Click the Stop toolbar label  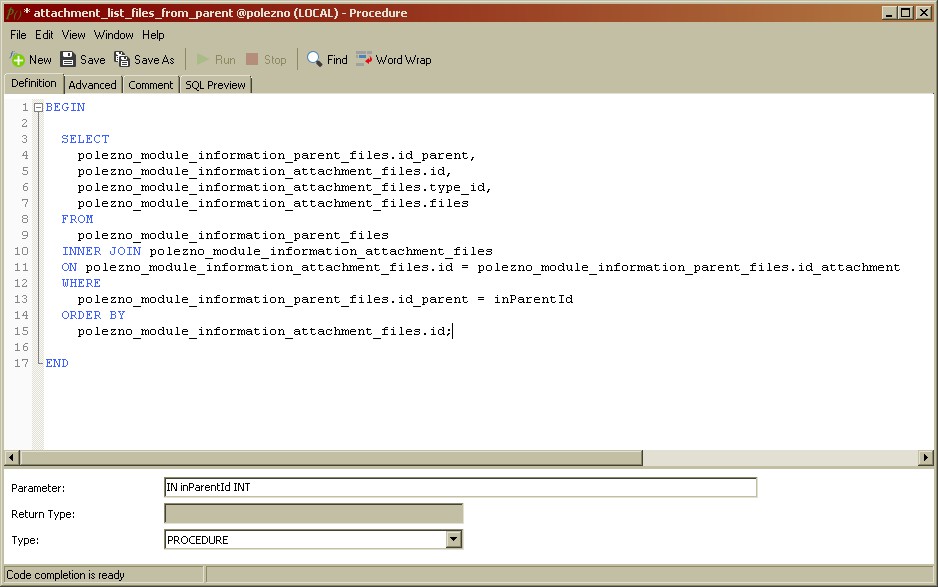275,60
